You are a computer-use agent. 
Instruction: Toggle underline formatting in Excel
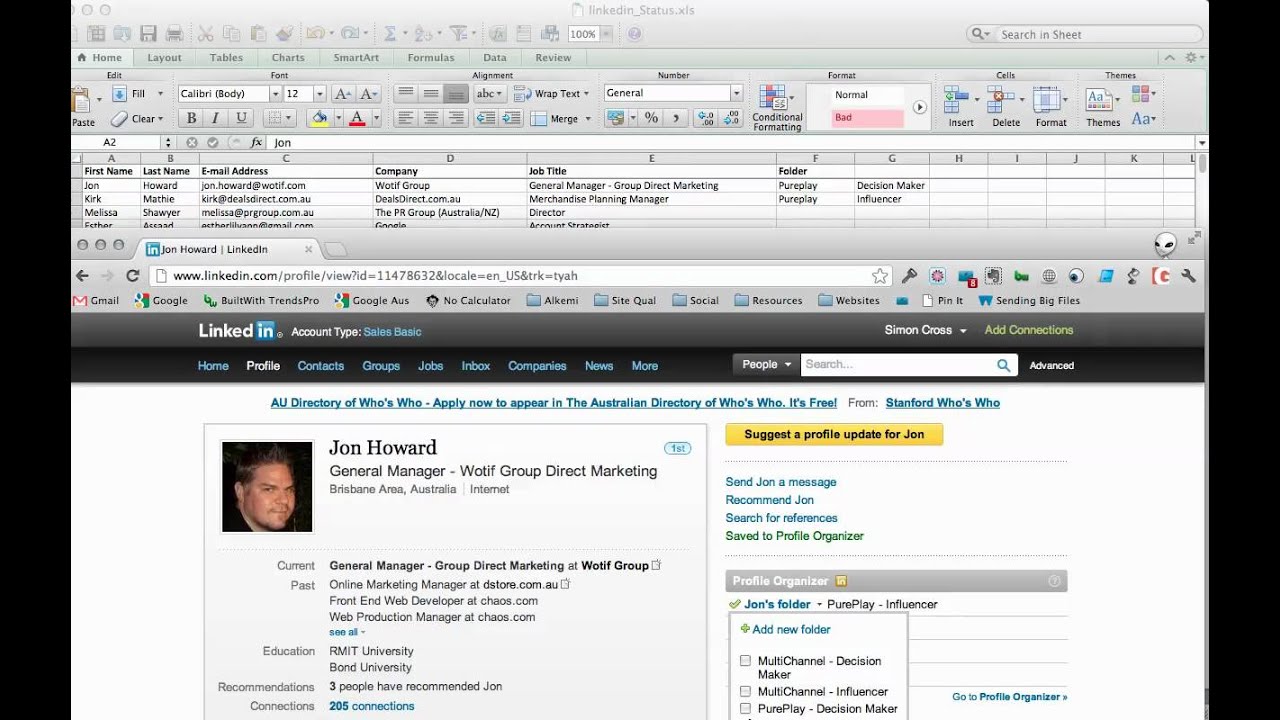(x=240, y=118)
